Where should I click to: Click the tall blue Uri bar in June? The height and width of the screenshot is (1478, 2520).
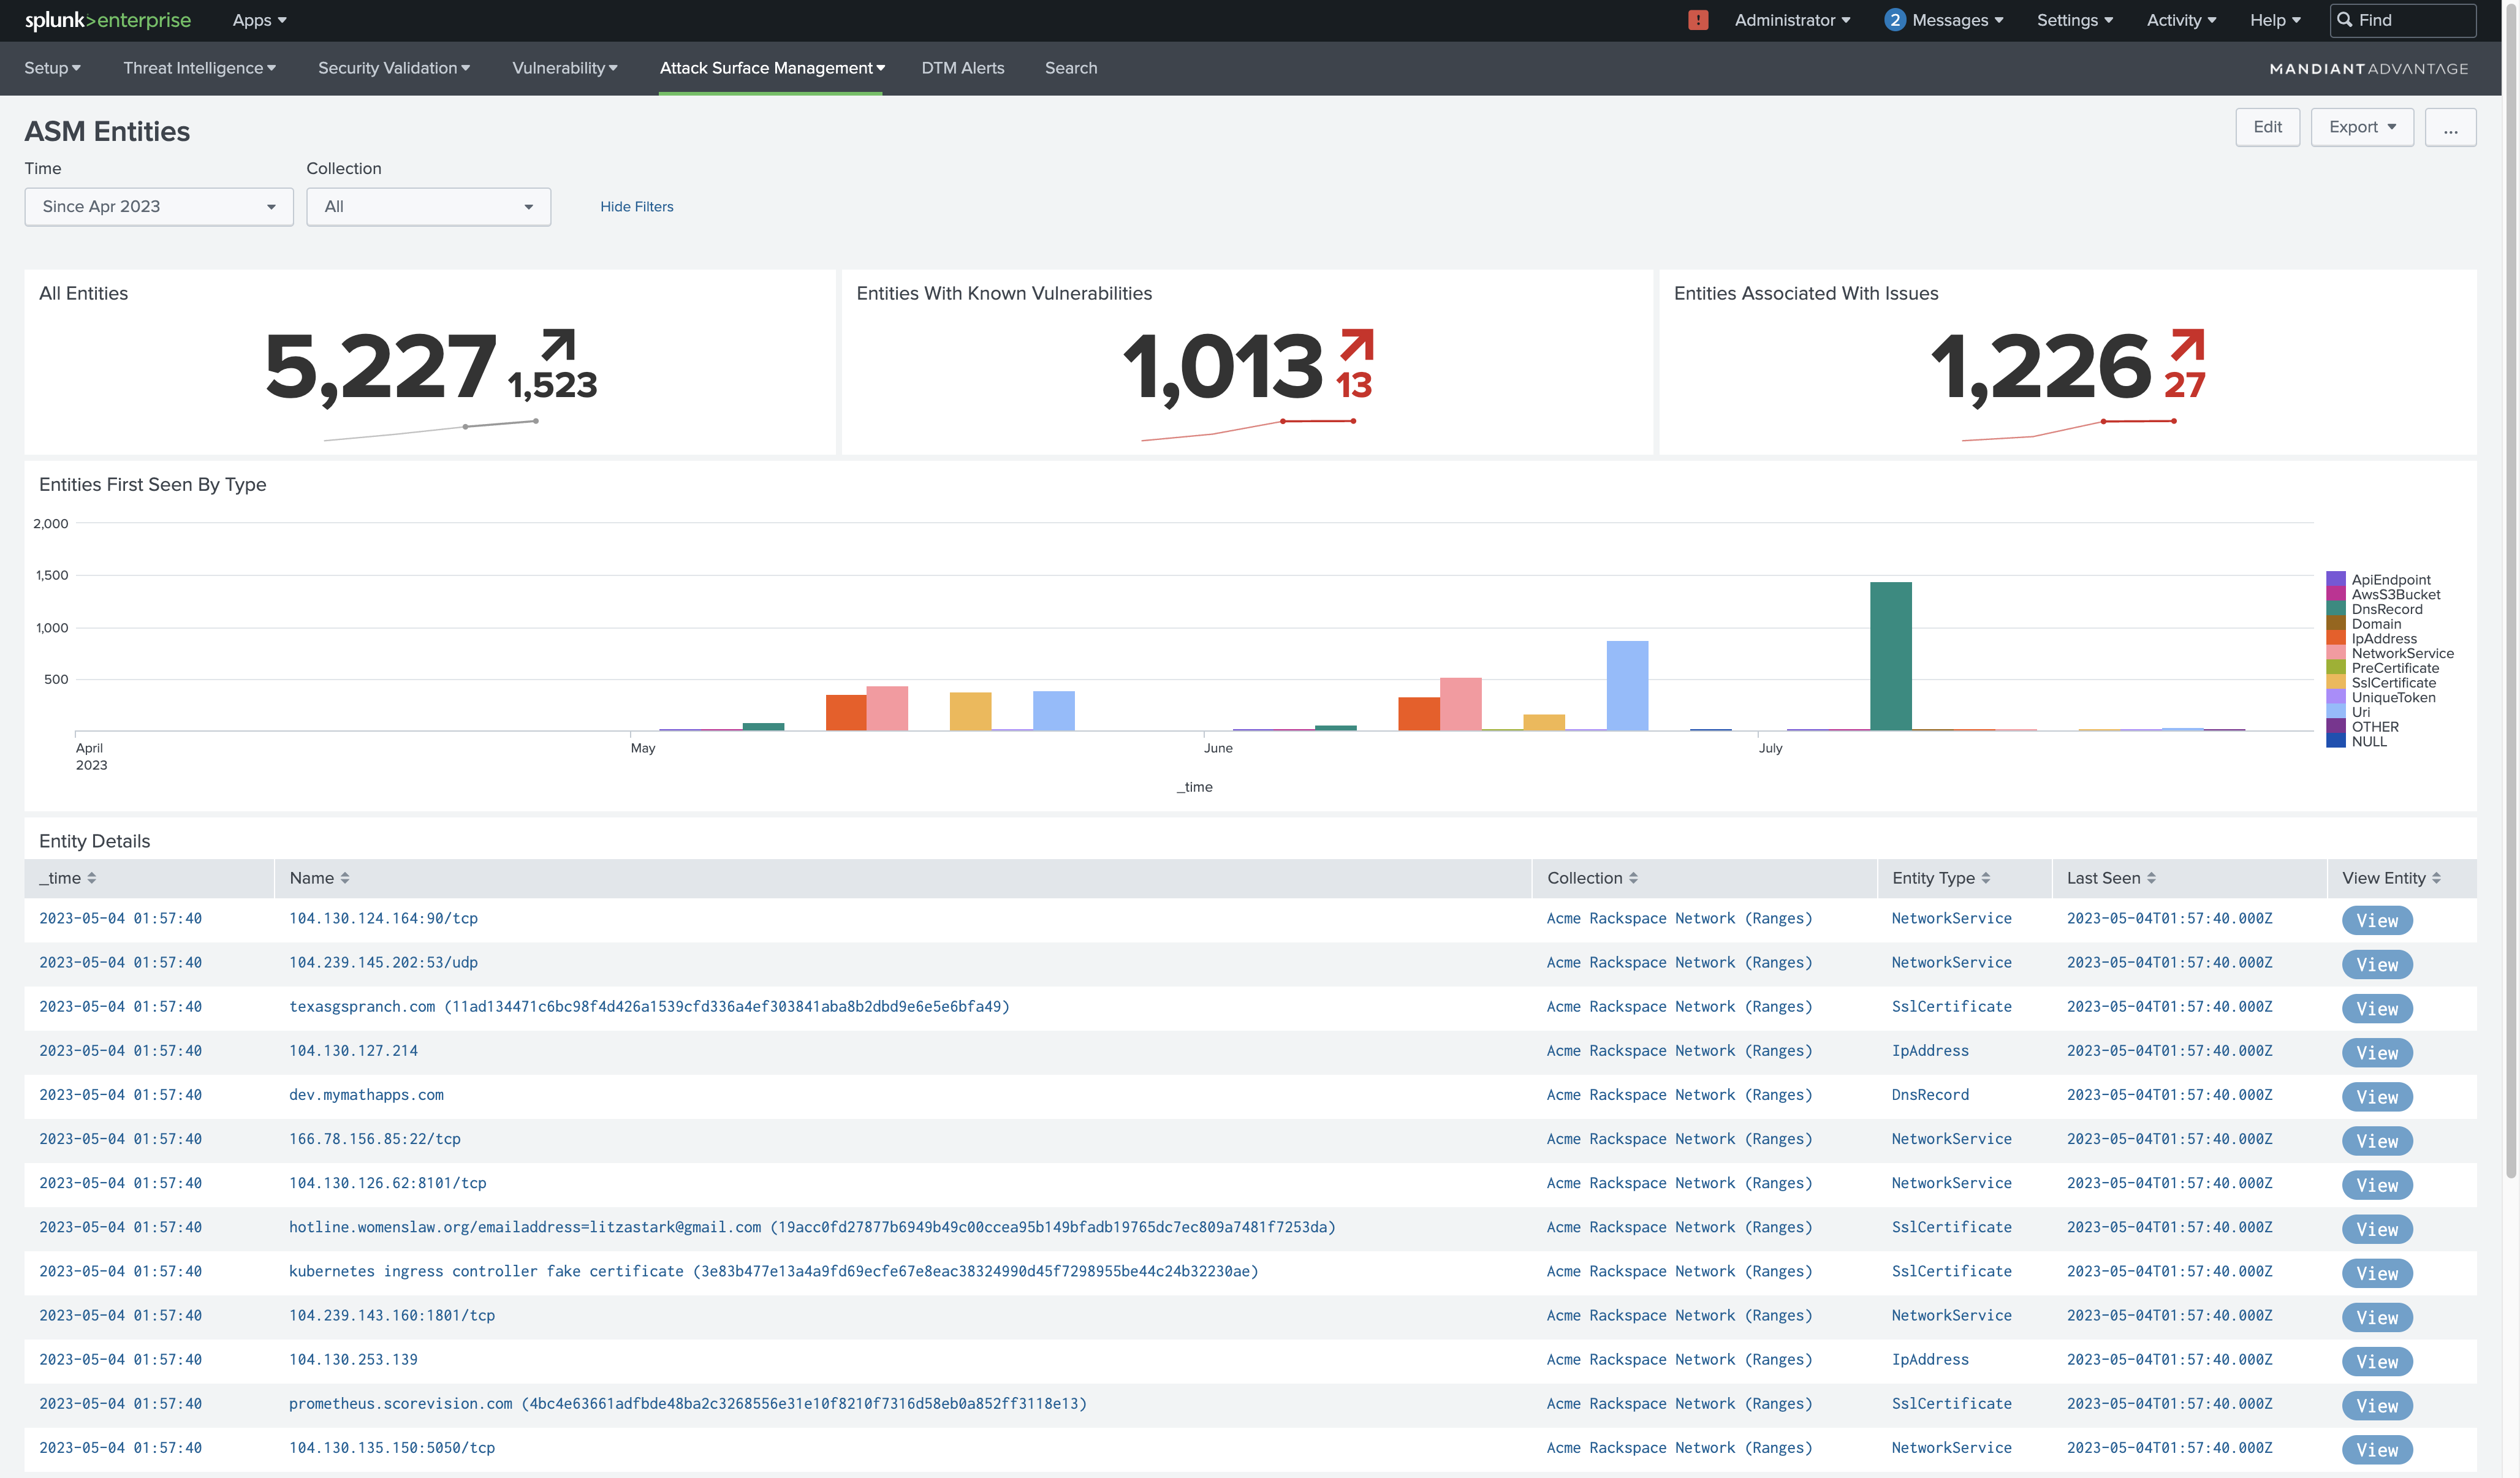click(x=1627, y=686)
